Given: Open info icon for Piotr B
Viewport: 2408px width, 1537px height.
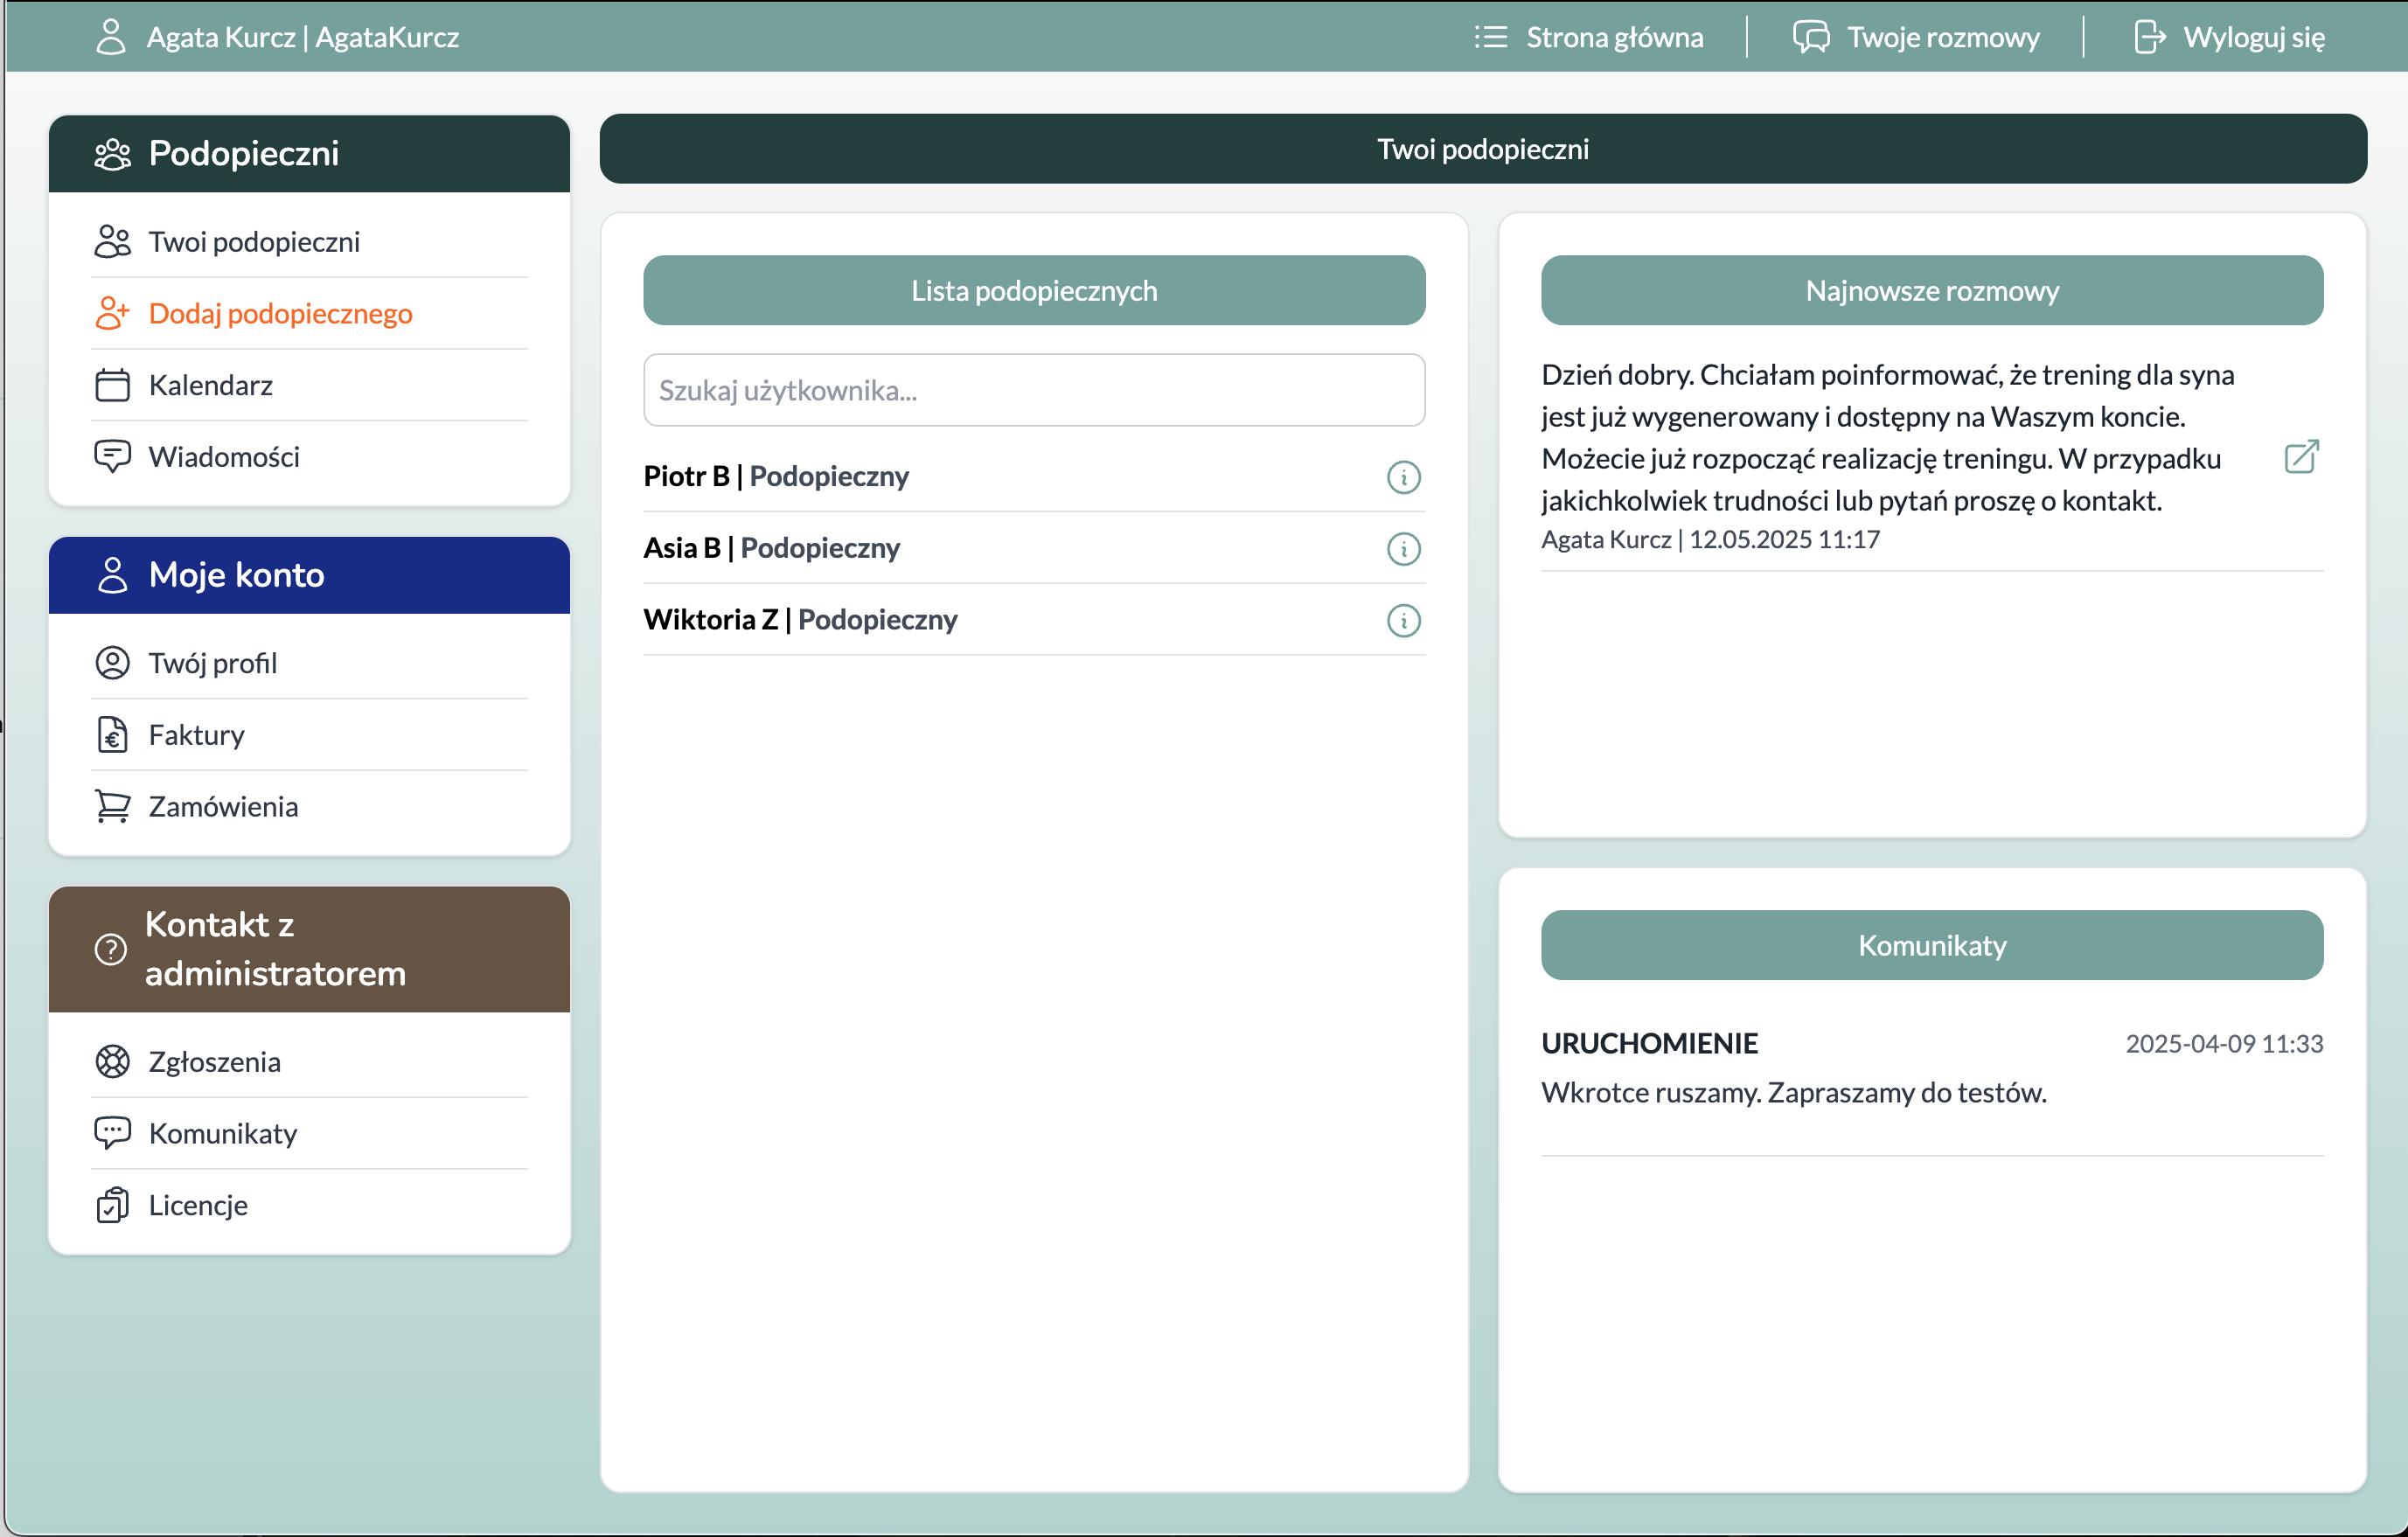Looking at the screenshot, I should (1403, 477).
